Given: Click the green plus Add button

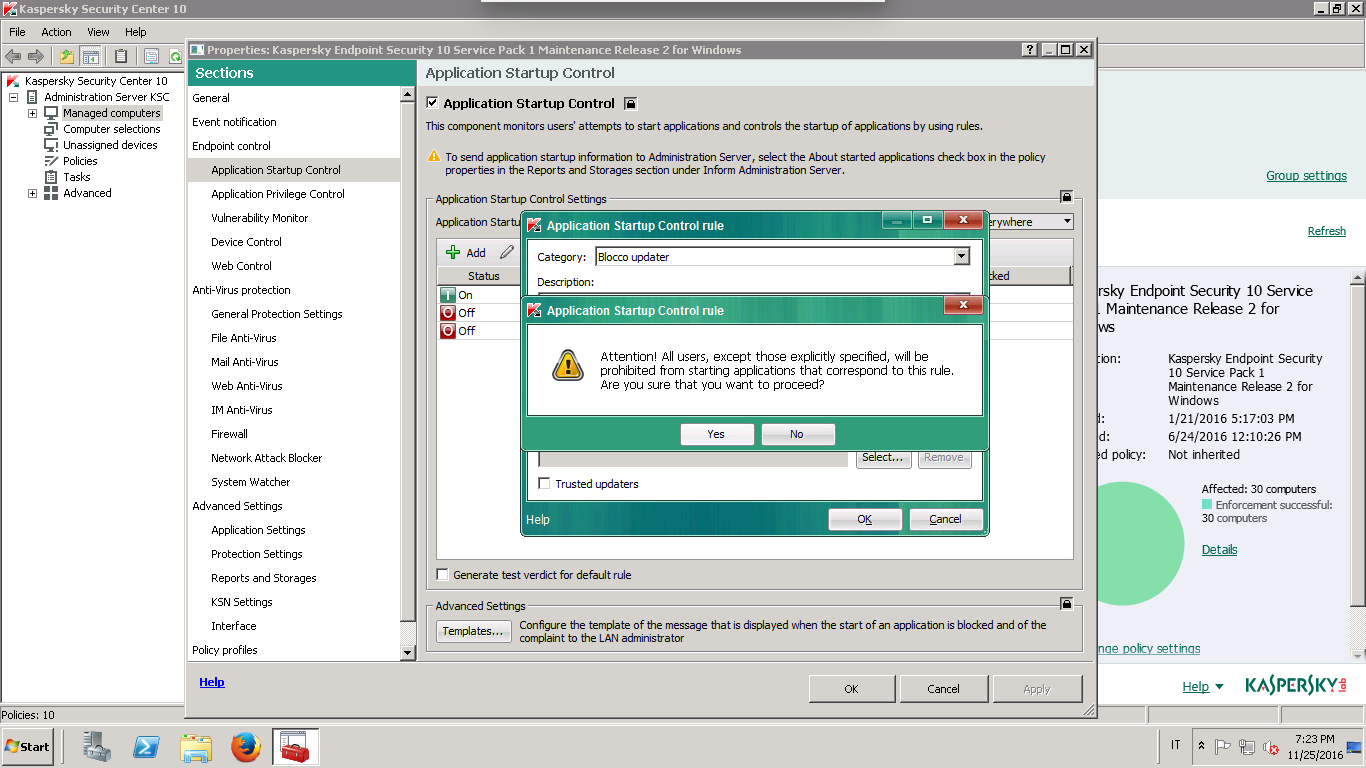Looking at the screenshot, I should (x=466, y=253).
